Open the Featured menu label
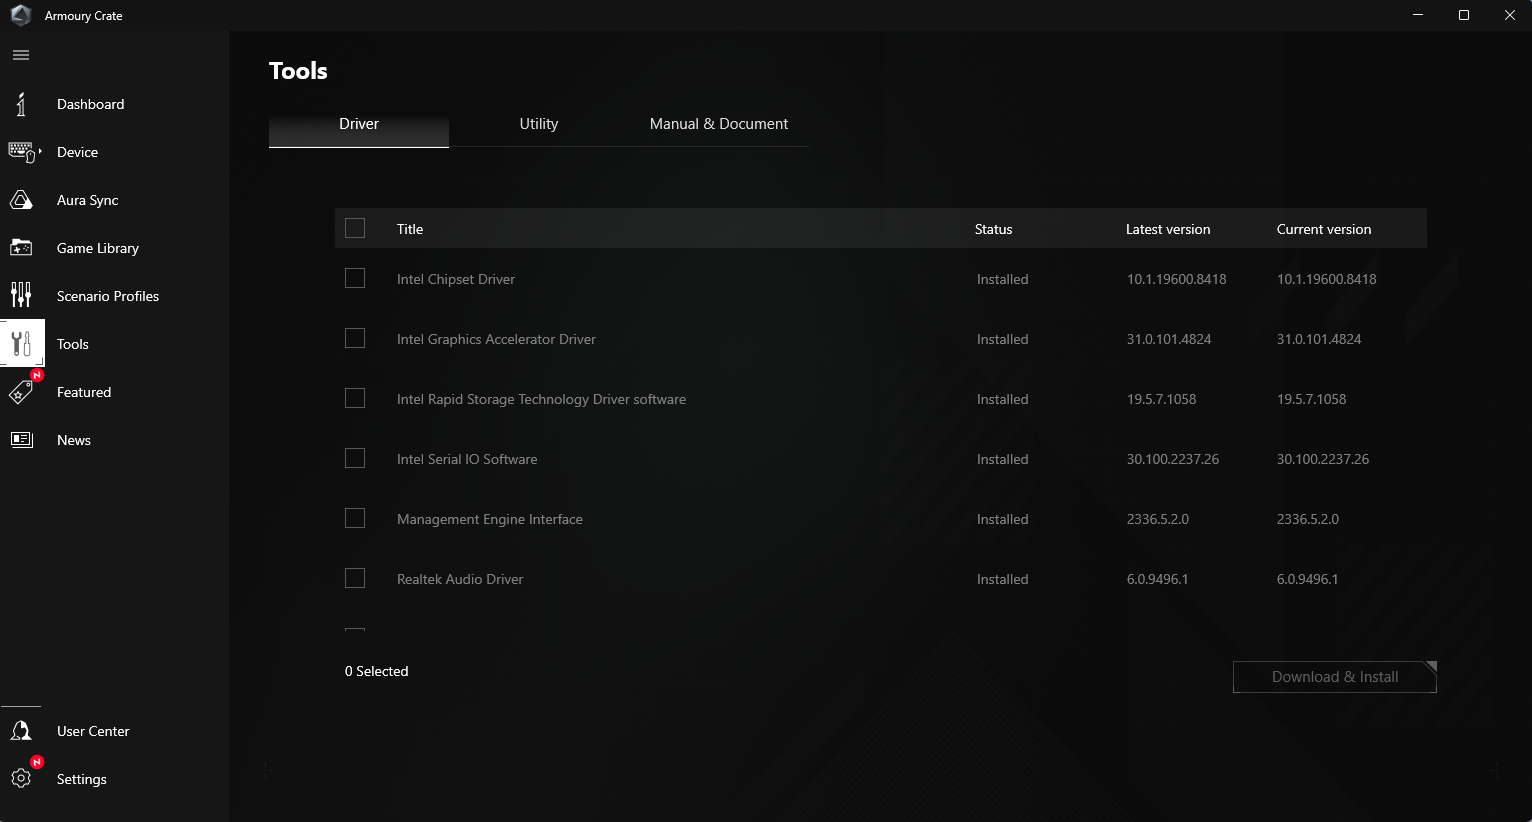The width and height of the screenshot is (1532, 822). (x=84, y=392)
